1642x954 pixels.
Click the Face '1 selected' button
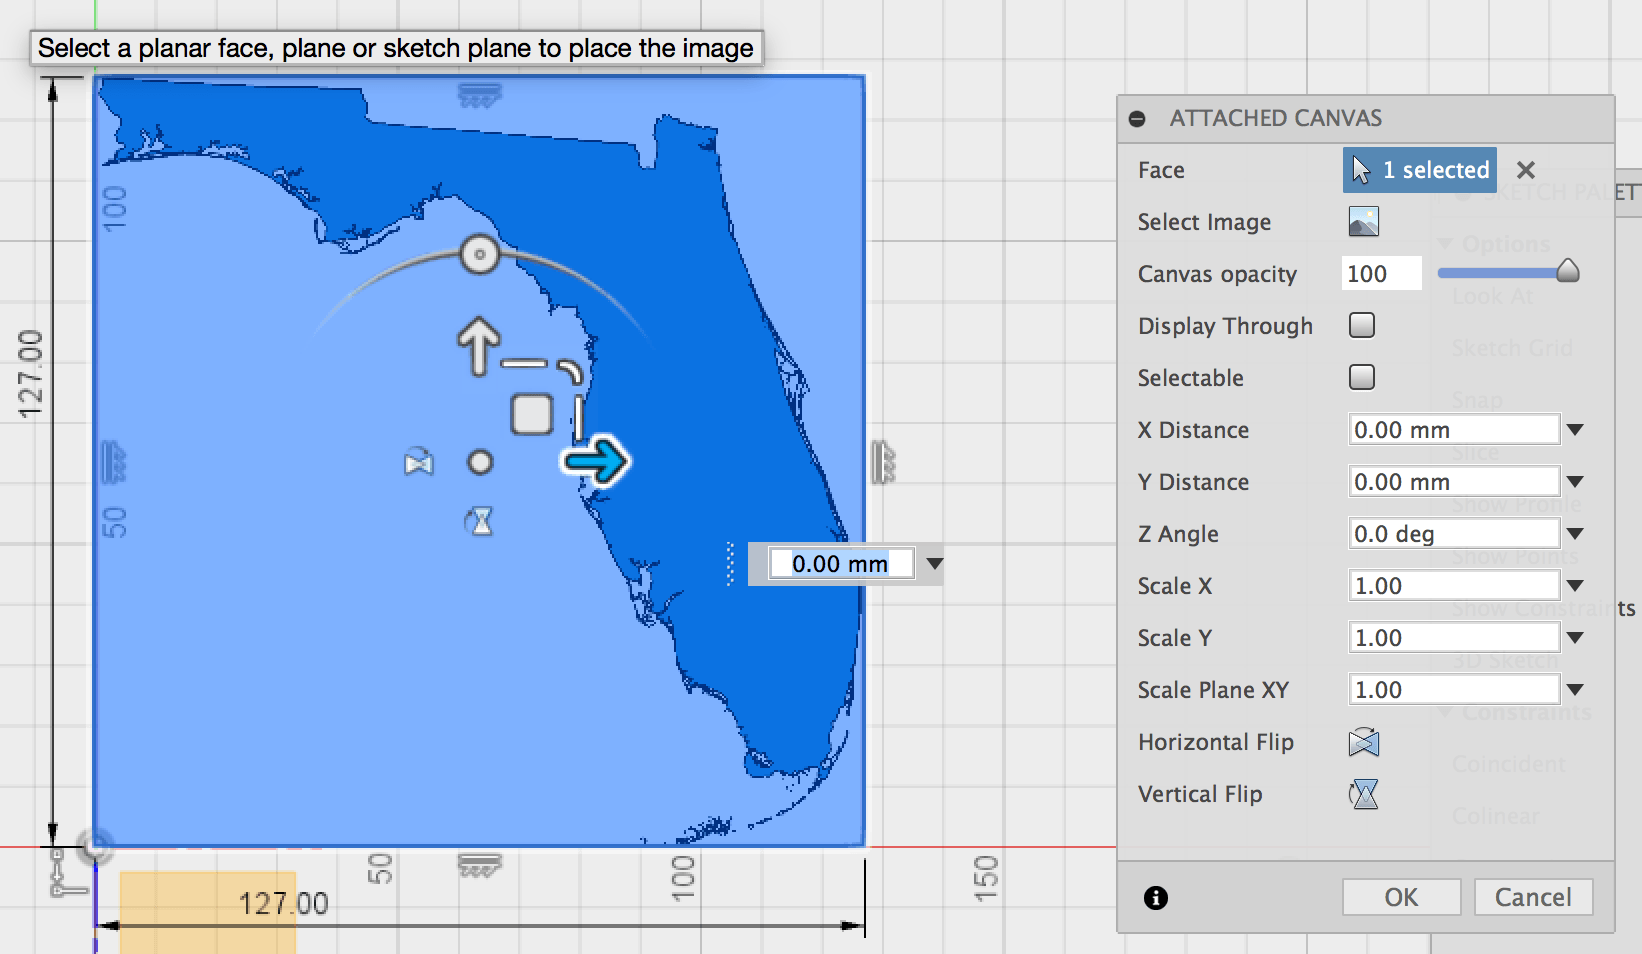coord(1420,170)
